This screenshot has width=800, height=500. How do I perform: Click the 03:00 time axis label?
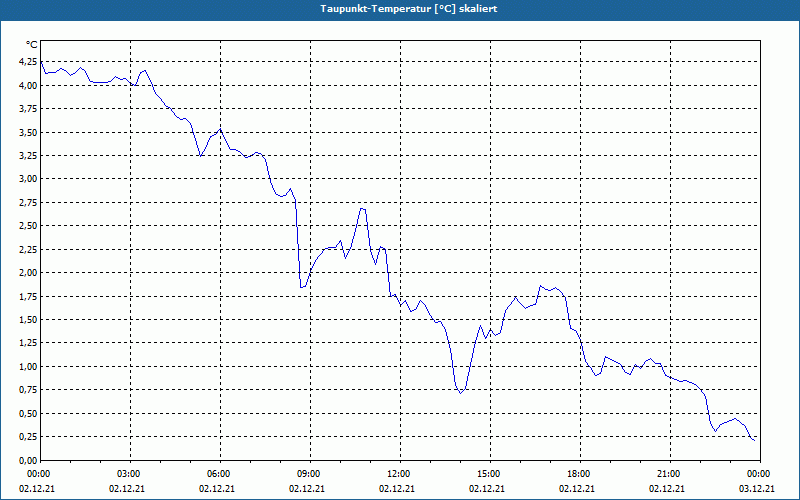click(131, 474)
